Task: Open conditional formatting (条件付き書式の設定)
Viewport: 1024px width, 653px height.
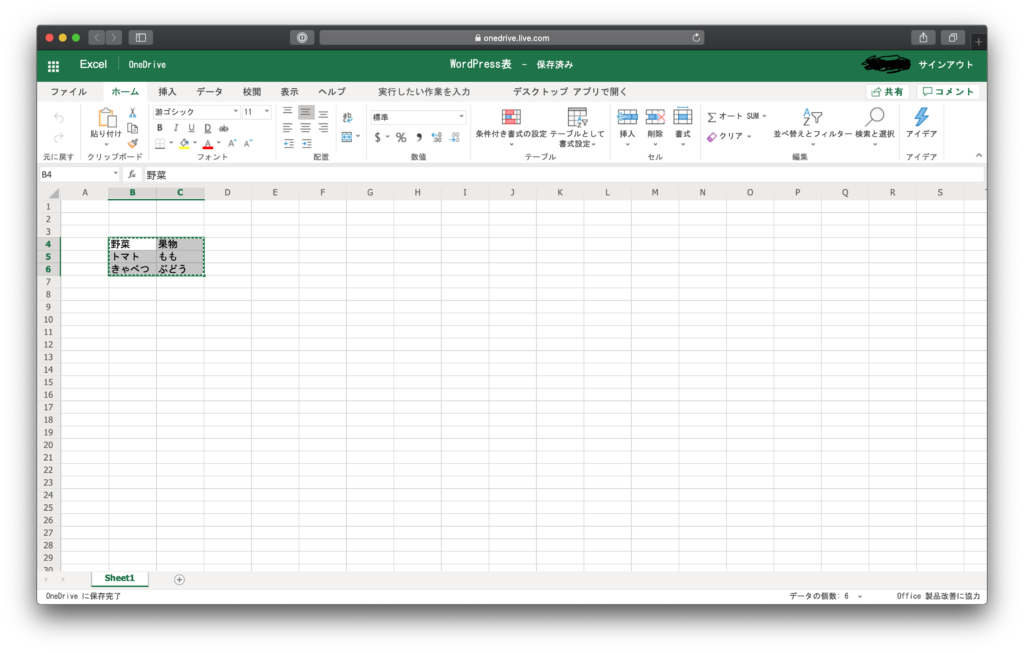Action: [511, 123]
